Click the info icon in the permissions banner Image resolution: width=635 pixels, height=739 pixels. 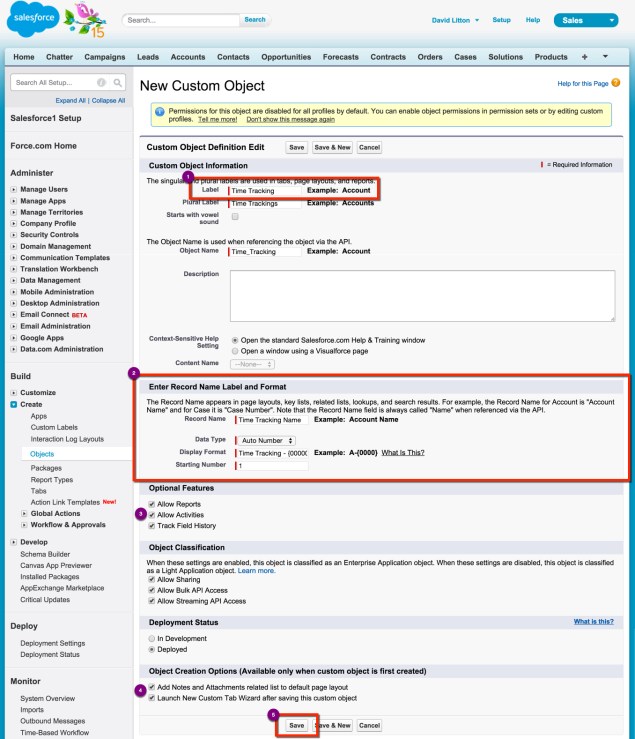[x=159, y=110]
